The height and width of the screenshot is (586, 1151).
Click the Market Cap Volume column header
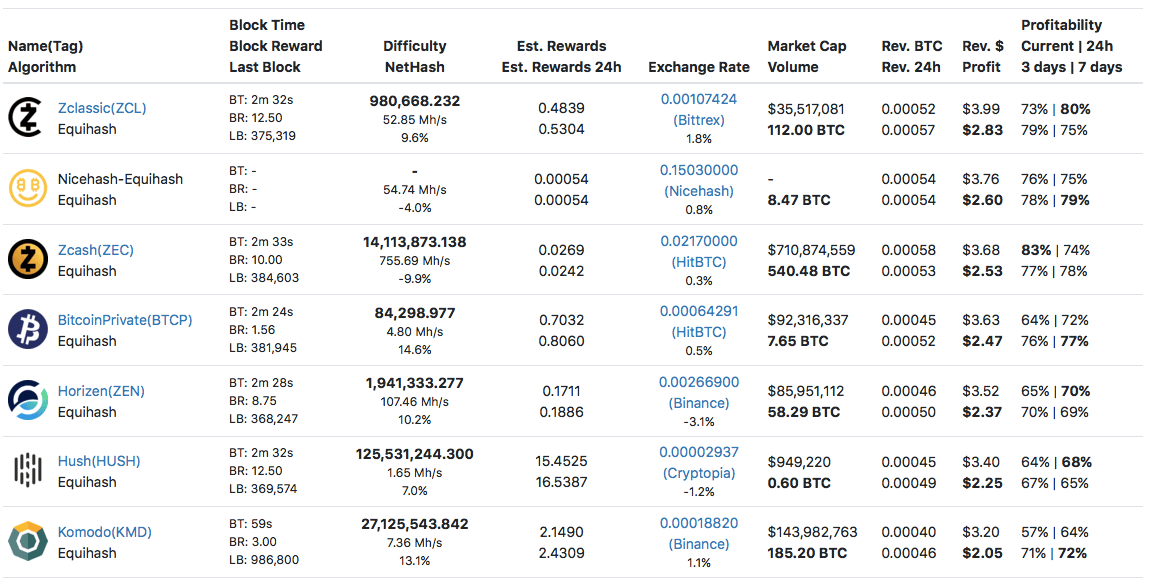(806, 57)
